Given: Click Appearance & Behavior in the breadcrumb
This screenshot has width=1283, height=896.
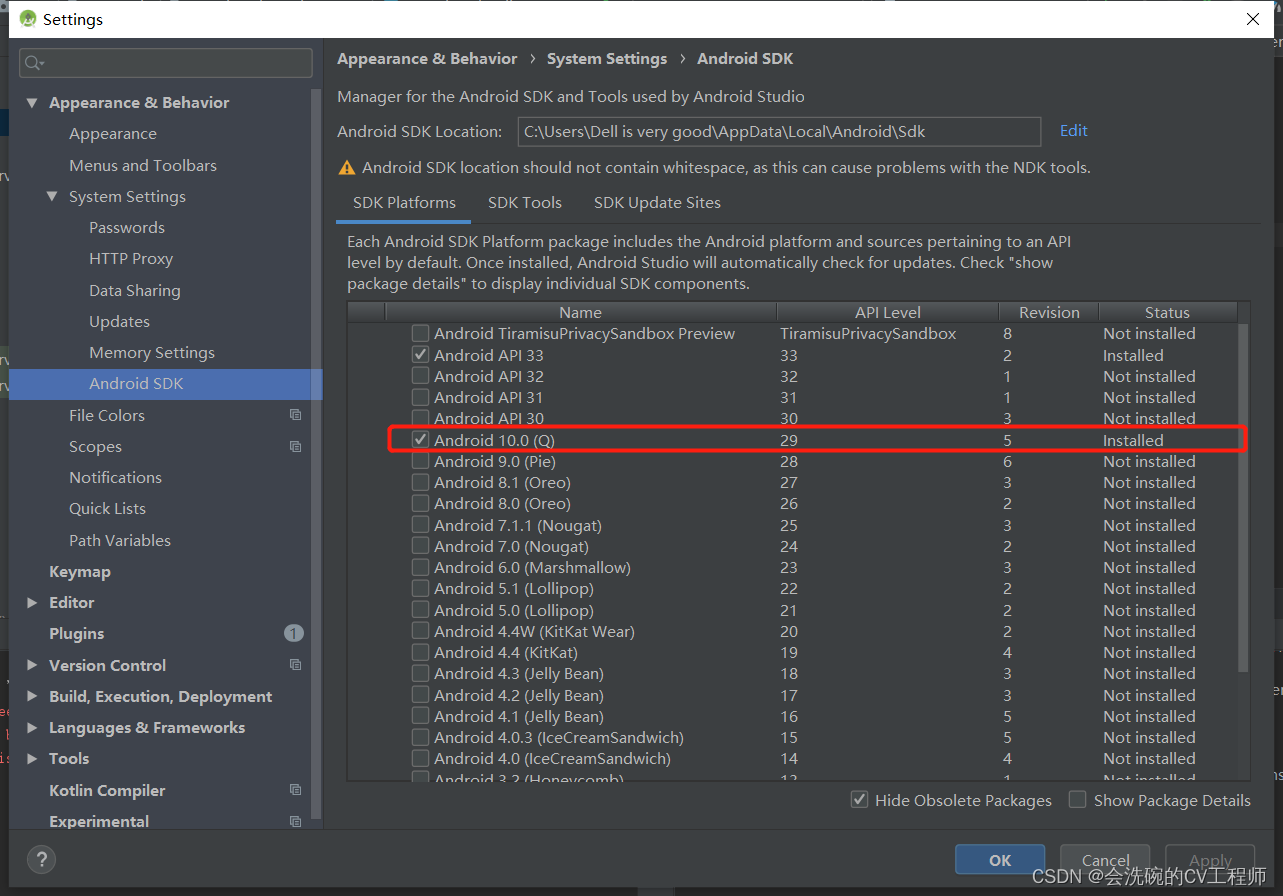Looking at the screenshot, I should 427,59.
